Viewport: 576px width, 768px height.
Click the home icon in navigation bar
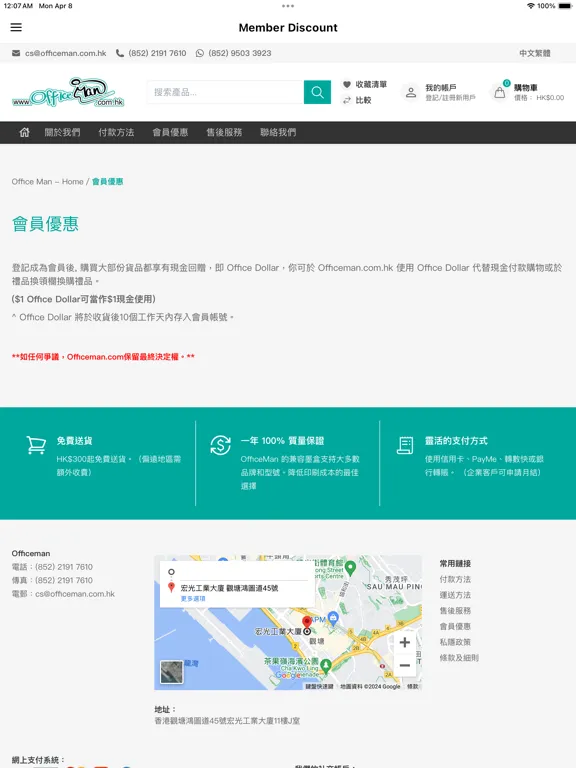pos(24,132)
